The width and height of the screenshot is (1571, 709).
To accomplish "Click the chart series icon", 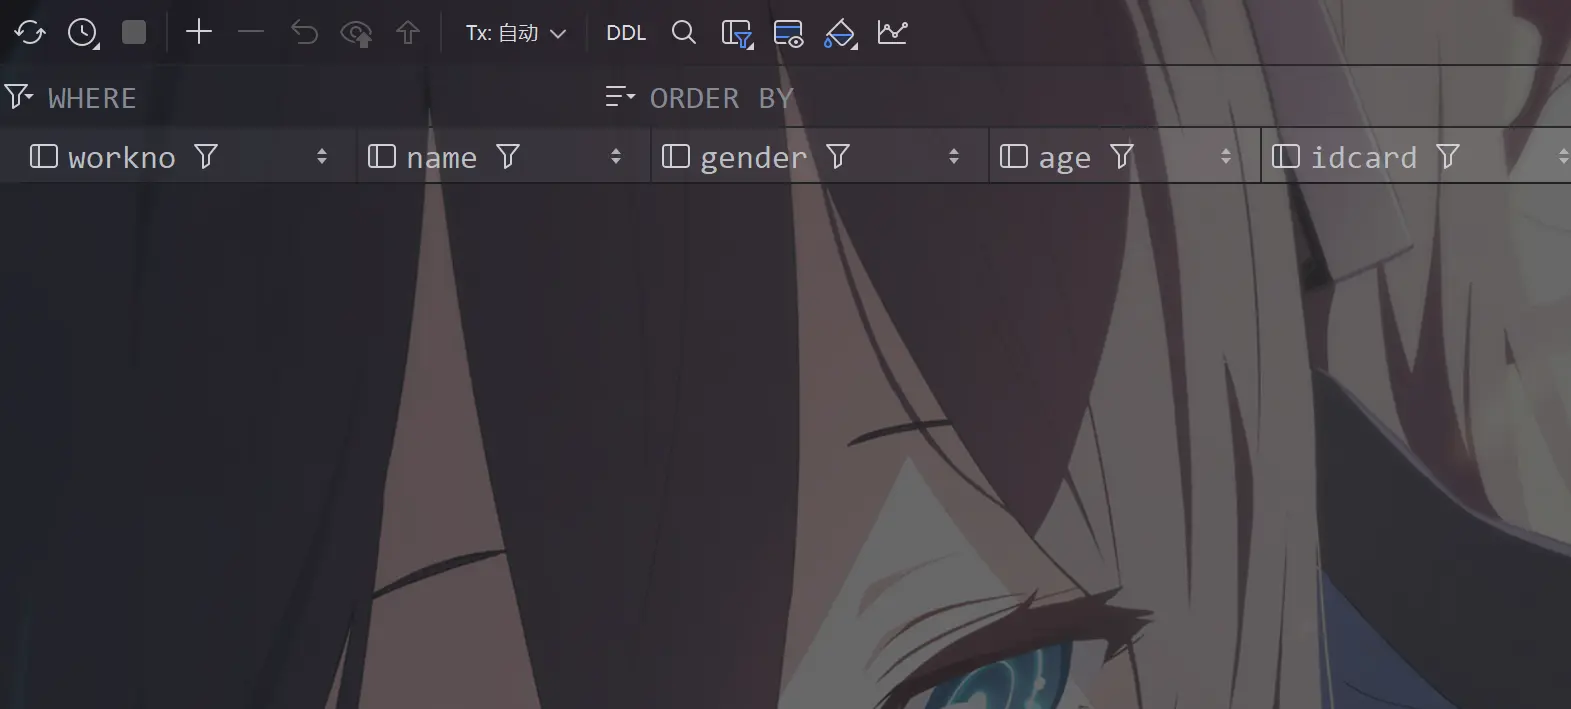I will [x=893, y=32].
